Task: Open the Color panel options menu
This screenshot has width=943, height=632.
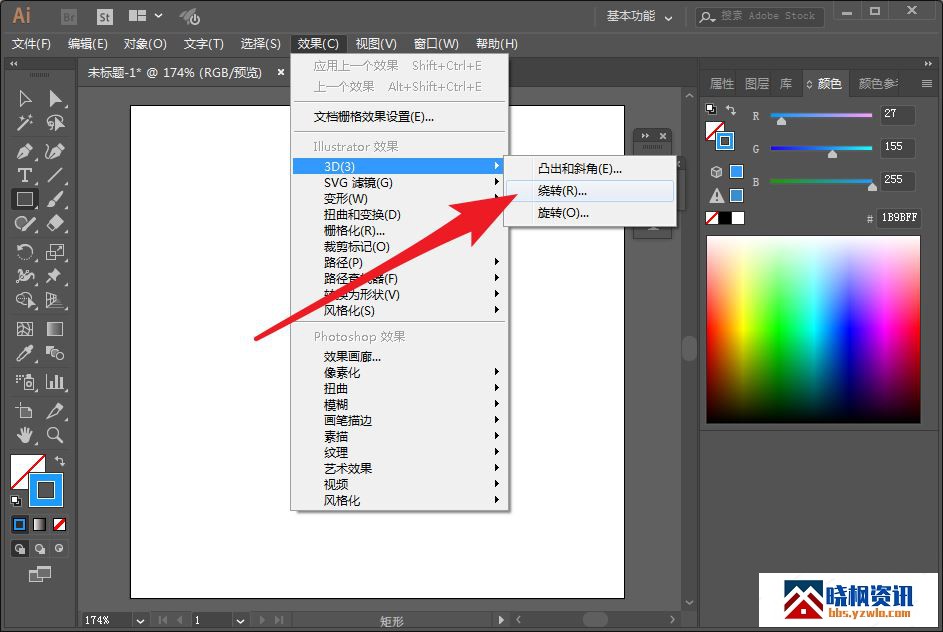Action: coord(926,84)
